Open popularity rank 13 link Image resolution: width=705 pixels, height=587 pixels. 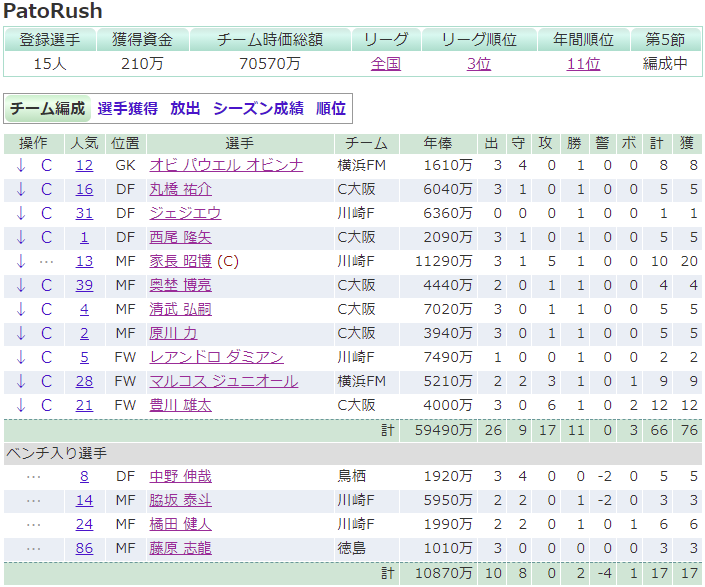84,261
